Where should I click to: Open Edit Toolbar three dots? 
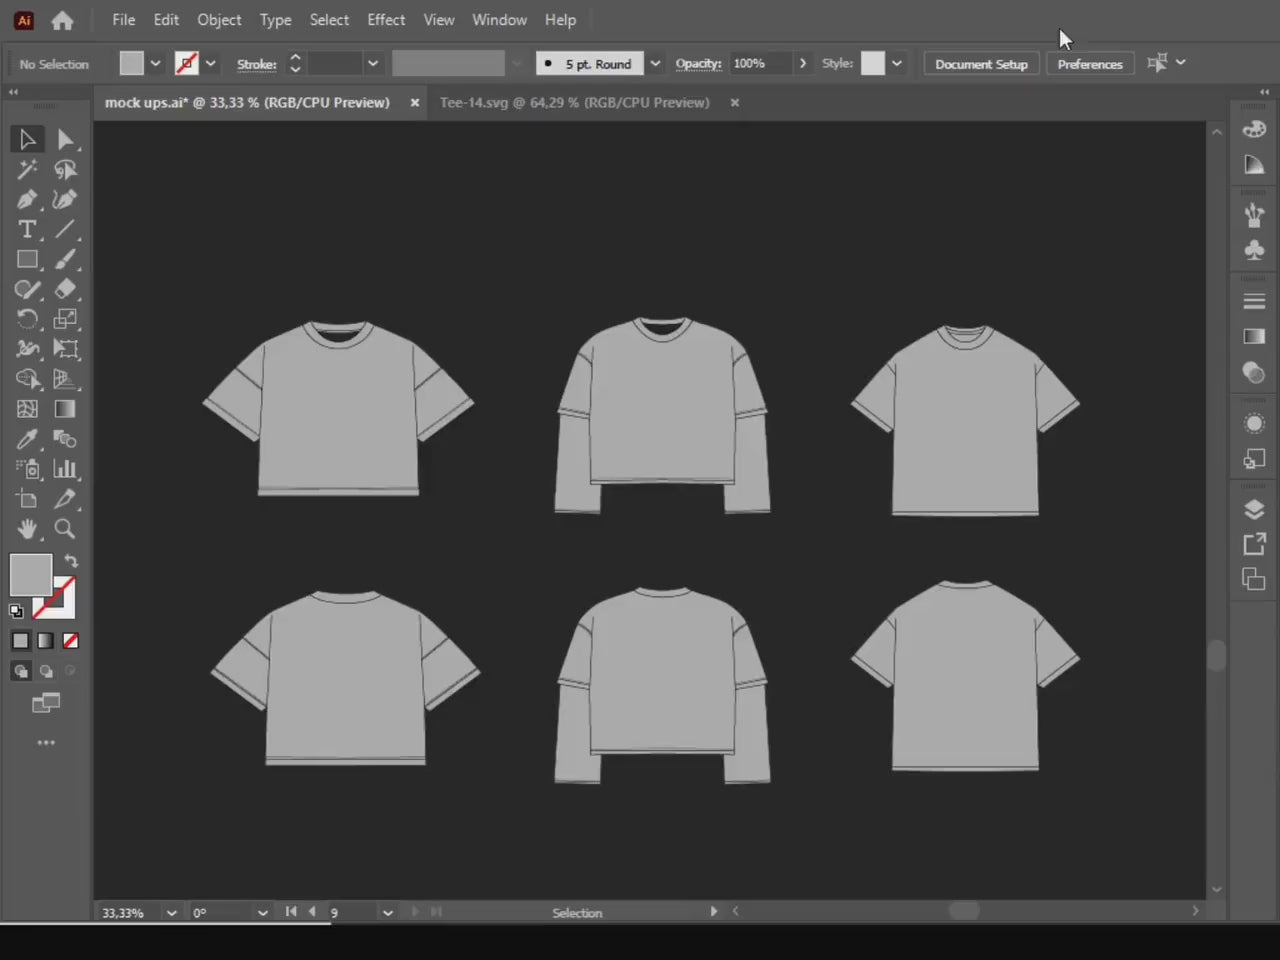[46, 743]
